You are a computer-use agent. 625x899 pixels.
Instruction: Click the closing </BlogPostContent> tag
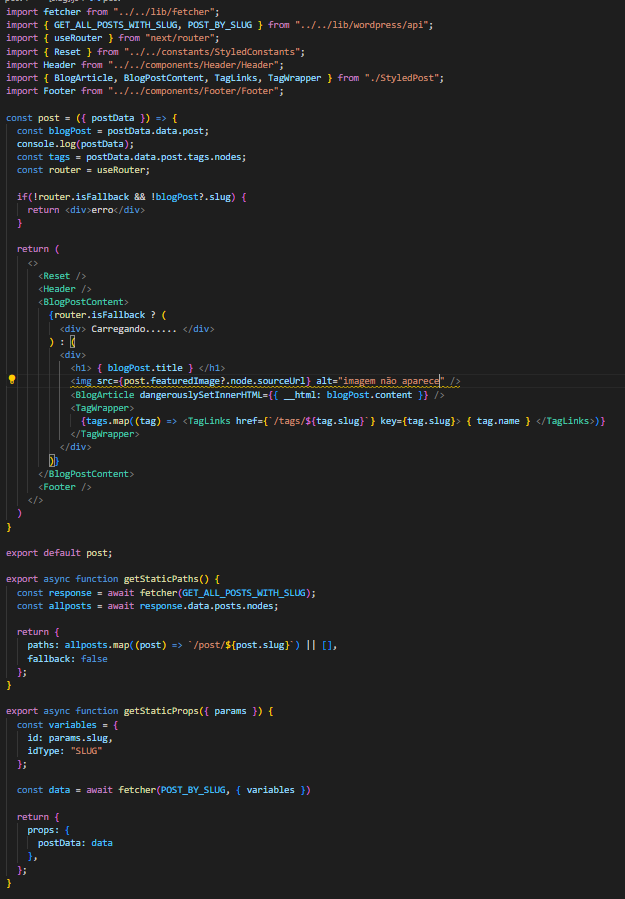click(x=86, y=474)
